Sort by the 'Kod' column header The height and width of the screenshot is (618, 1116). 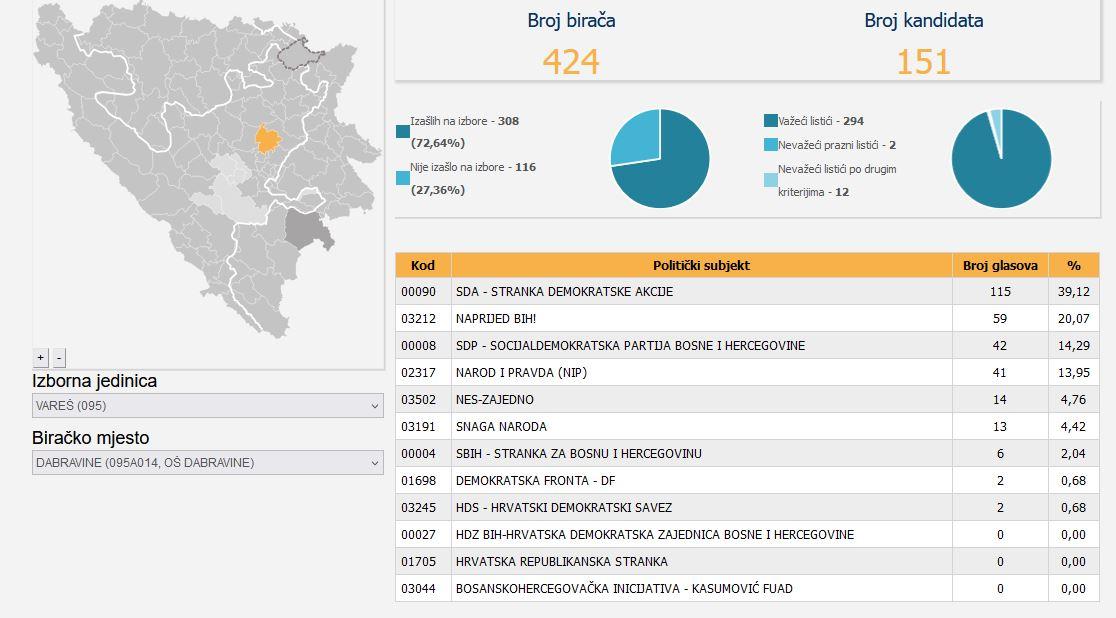coord(423,266)
